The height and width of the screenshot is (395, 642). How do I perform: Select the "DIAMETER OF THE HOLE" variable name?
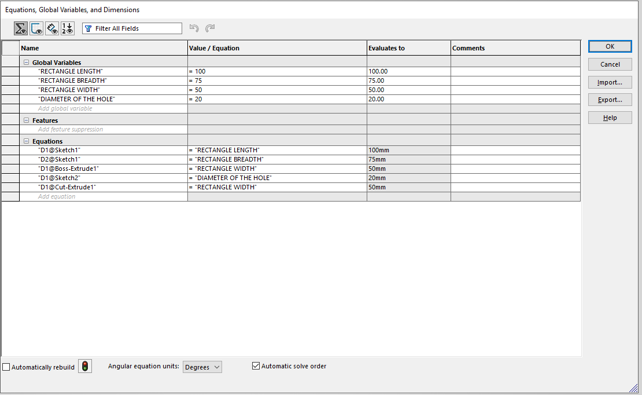76,99
